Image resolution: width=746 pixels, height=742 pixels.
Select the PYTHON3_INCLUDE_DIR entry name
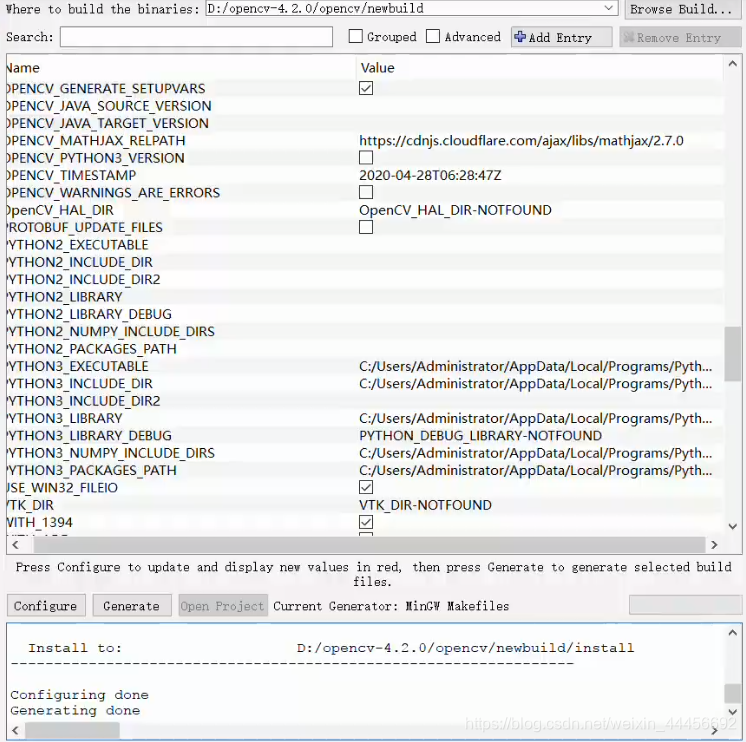tap(80, 384)
